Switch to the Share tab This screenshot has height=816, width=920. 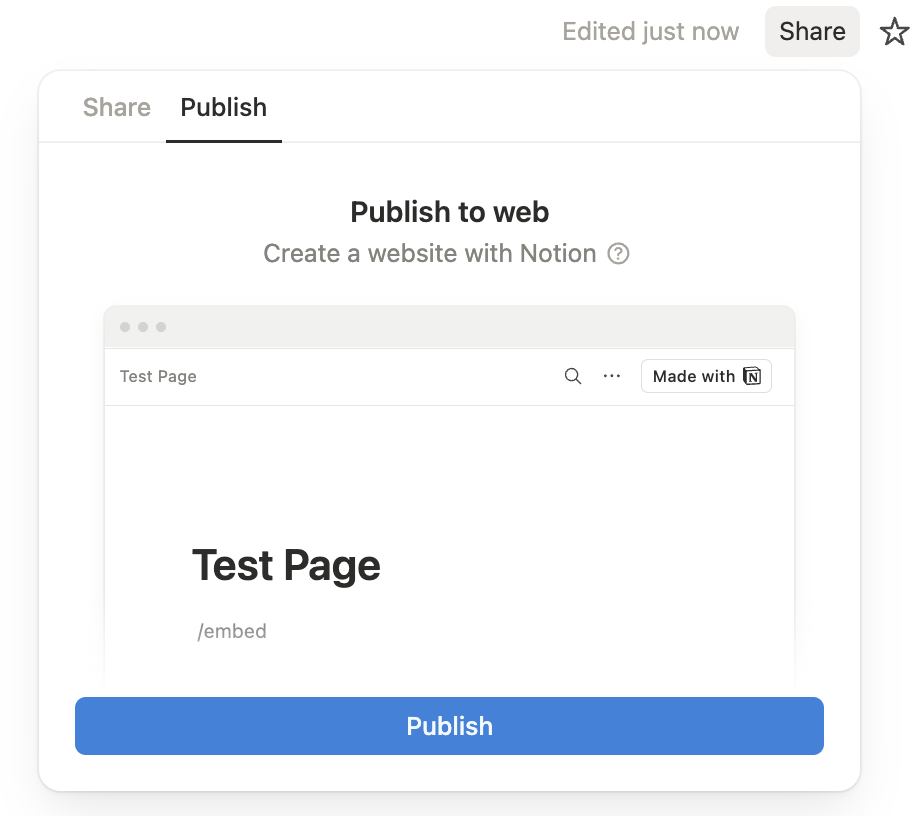click(x=116, y=107)
